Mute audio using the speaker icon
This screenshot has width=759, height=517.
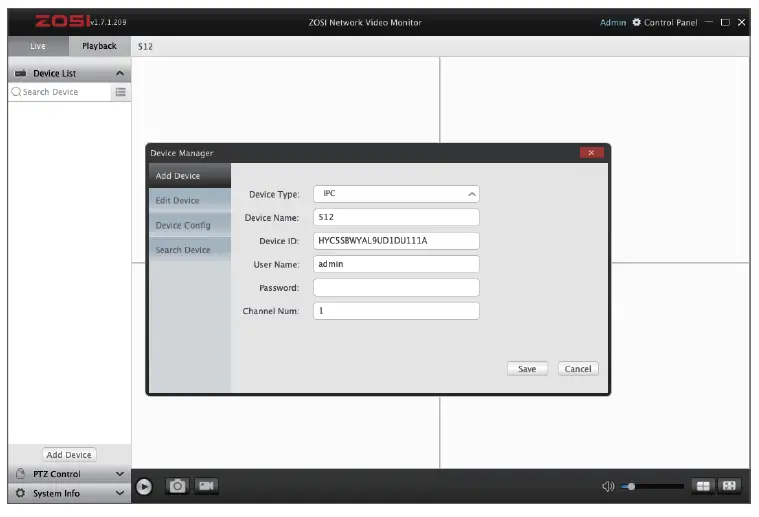click(608, 486)
